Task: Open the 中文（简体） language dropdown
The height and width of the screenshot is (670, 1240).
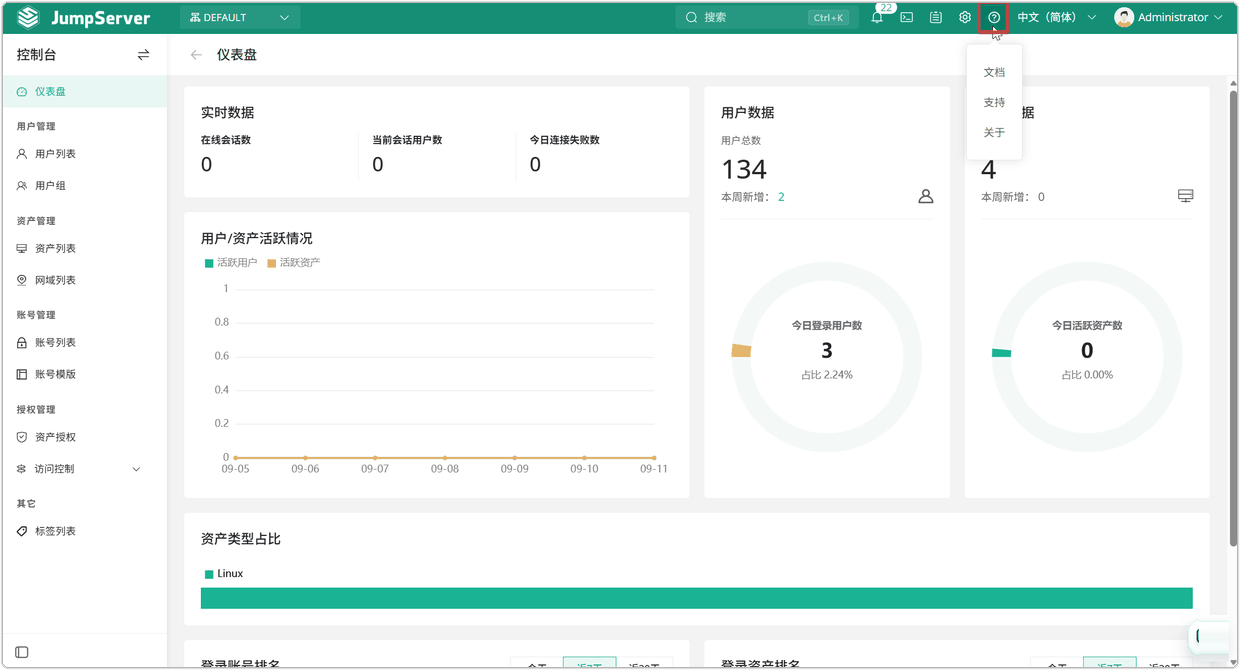Action: pyautogui.click(x=1057, y=18)
